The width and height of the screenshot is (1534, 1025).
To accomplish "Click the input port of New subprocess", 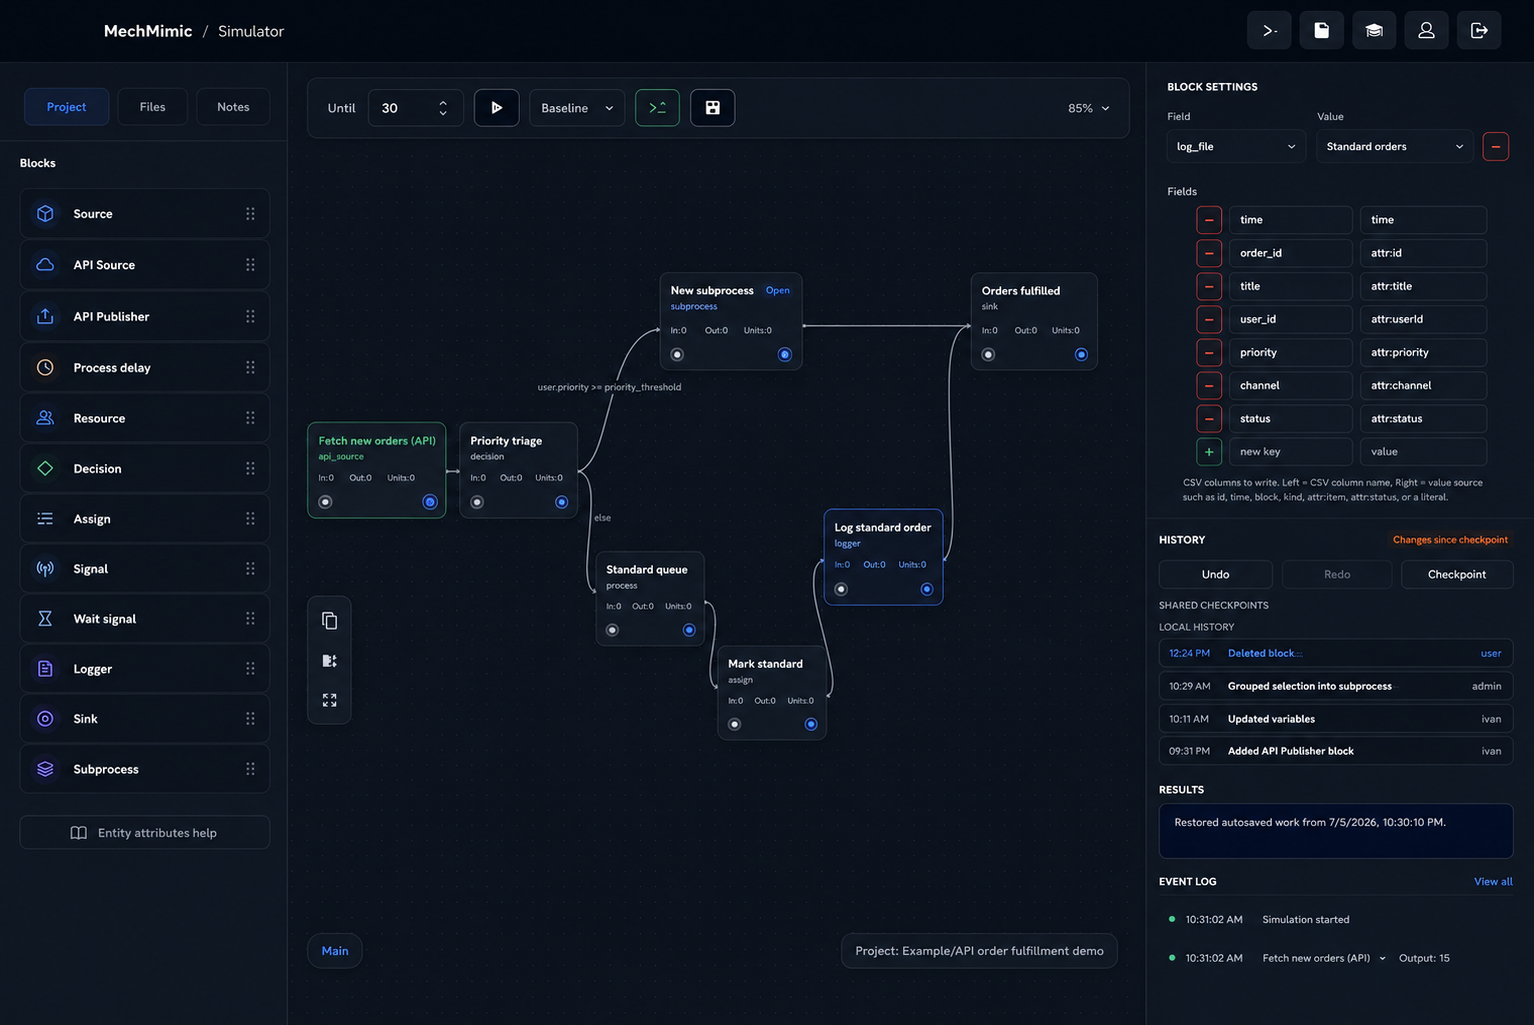I will coord(677,354).
